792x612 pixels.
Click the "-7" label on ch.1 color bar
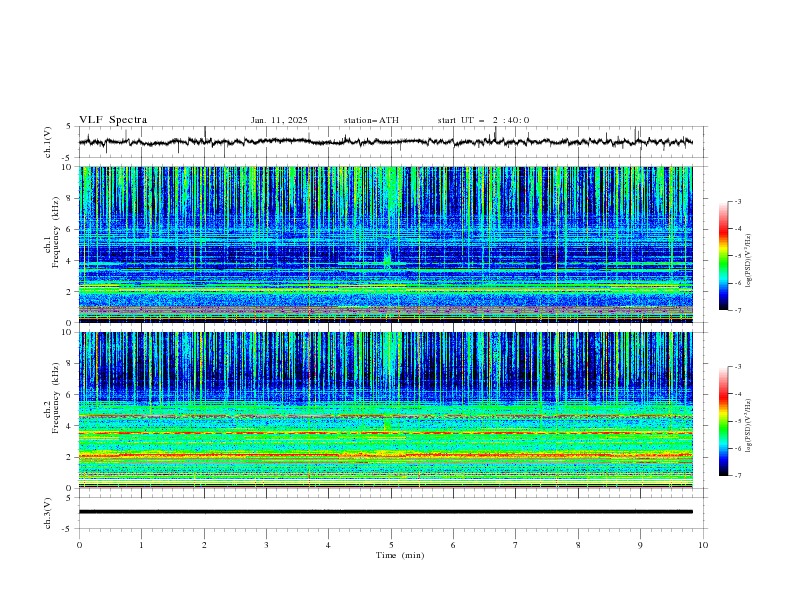(x=737, y=310)
